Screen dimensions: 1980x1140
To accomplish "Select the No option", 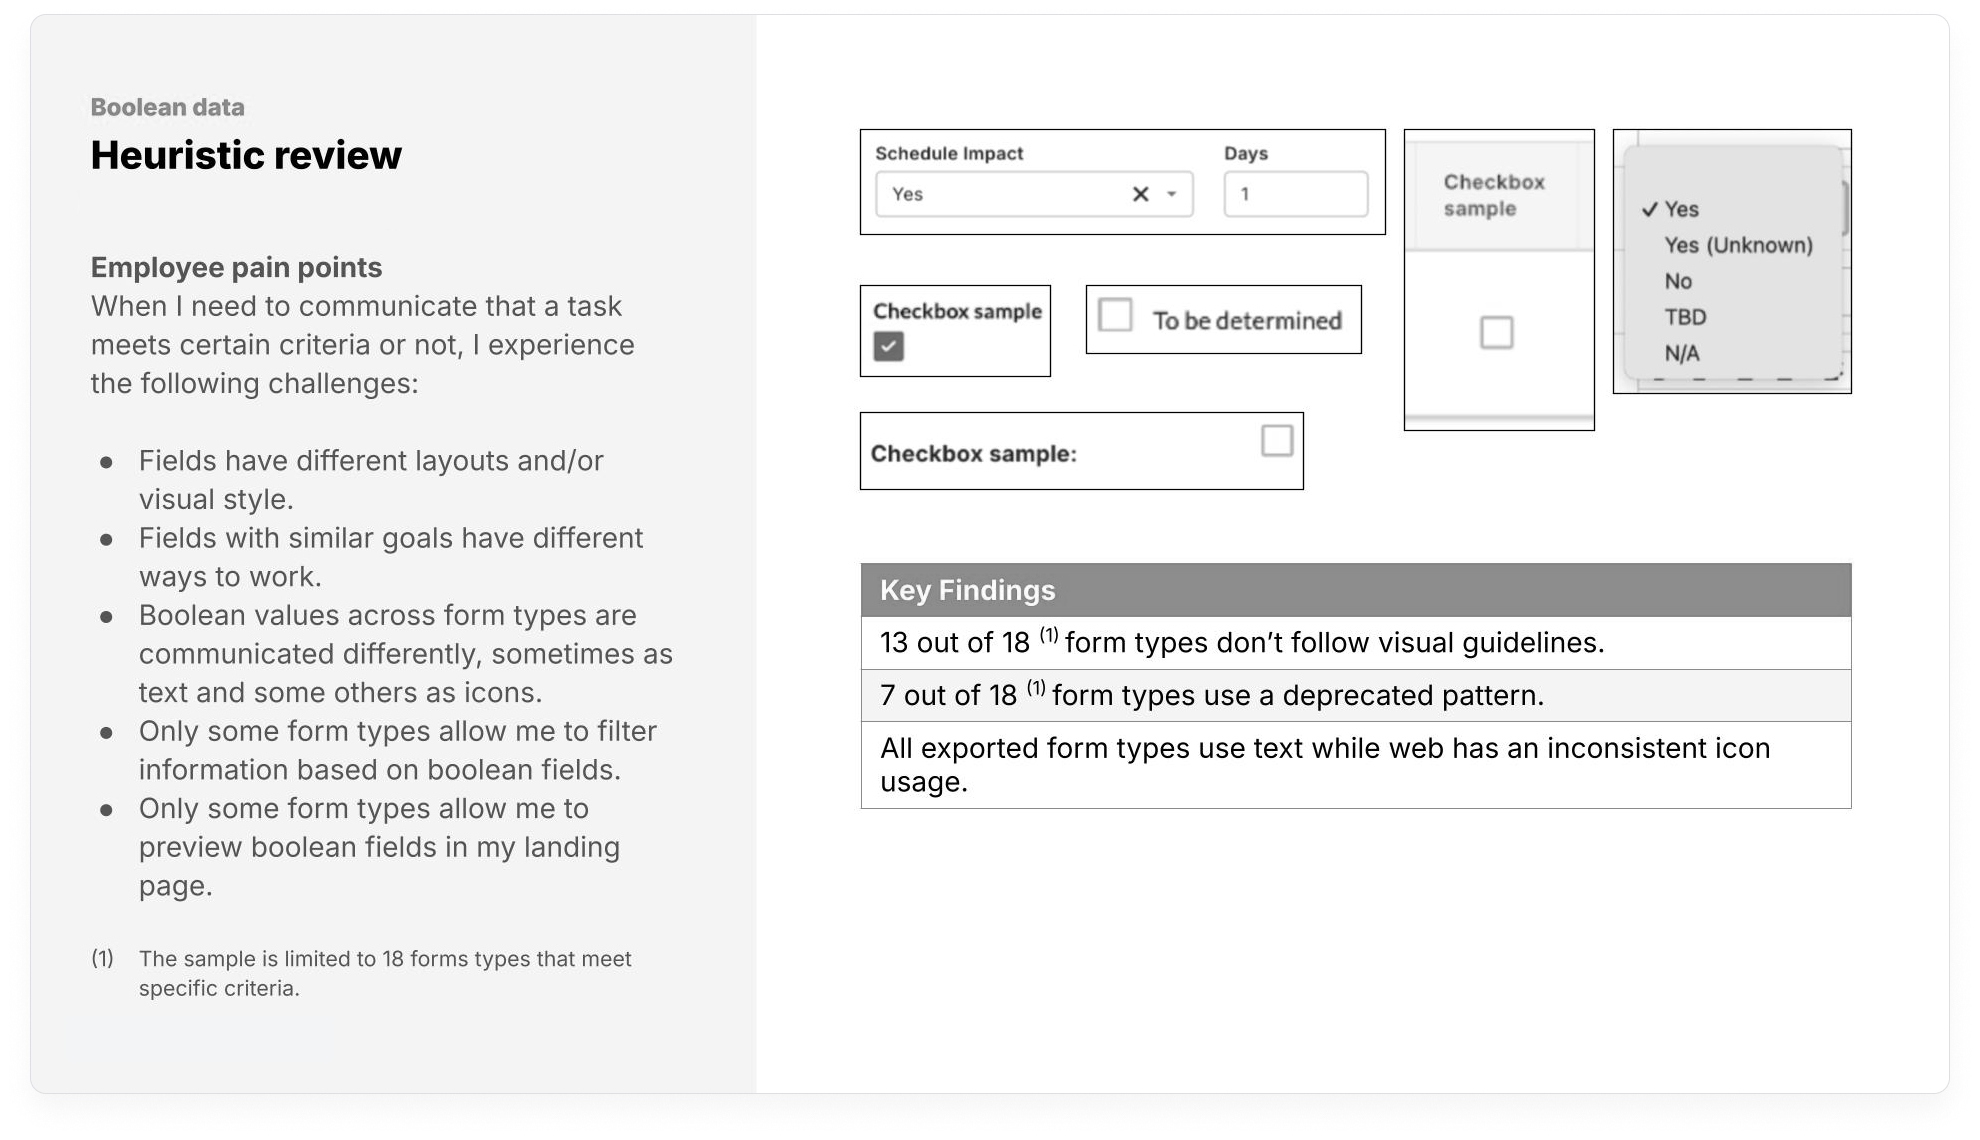I will [x=1678, y=281].
